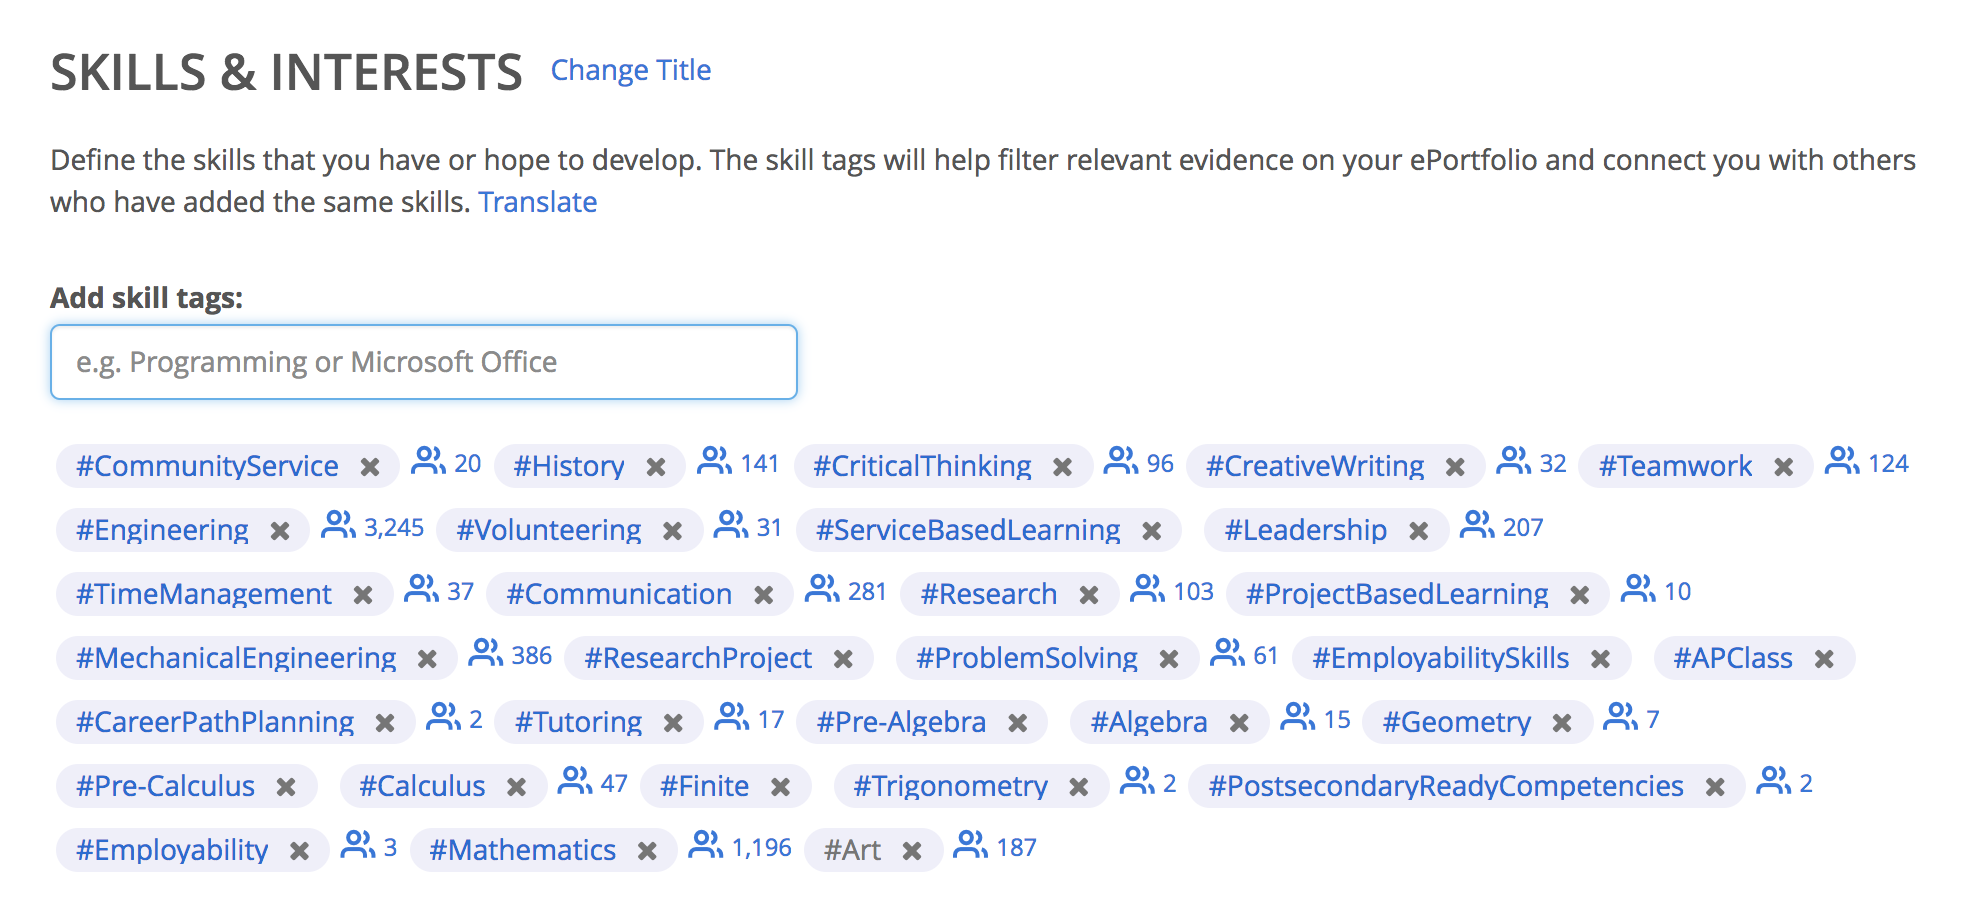
Task: Focus the Add skill tags input field
Action: coord(424,362)
